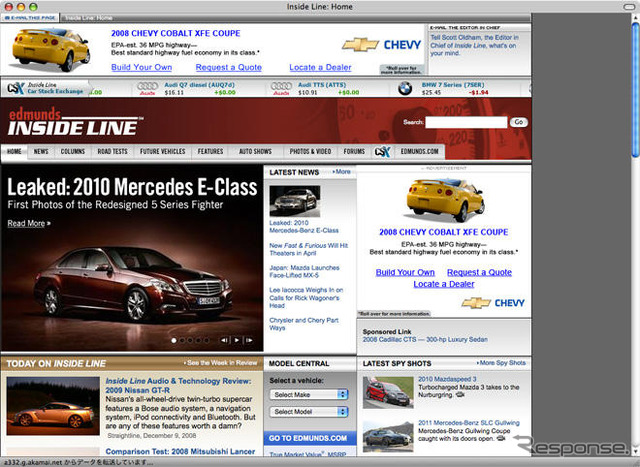Open the Features navigation tab
The height and width of the screenshot is (467, 640).
210,151
